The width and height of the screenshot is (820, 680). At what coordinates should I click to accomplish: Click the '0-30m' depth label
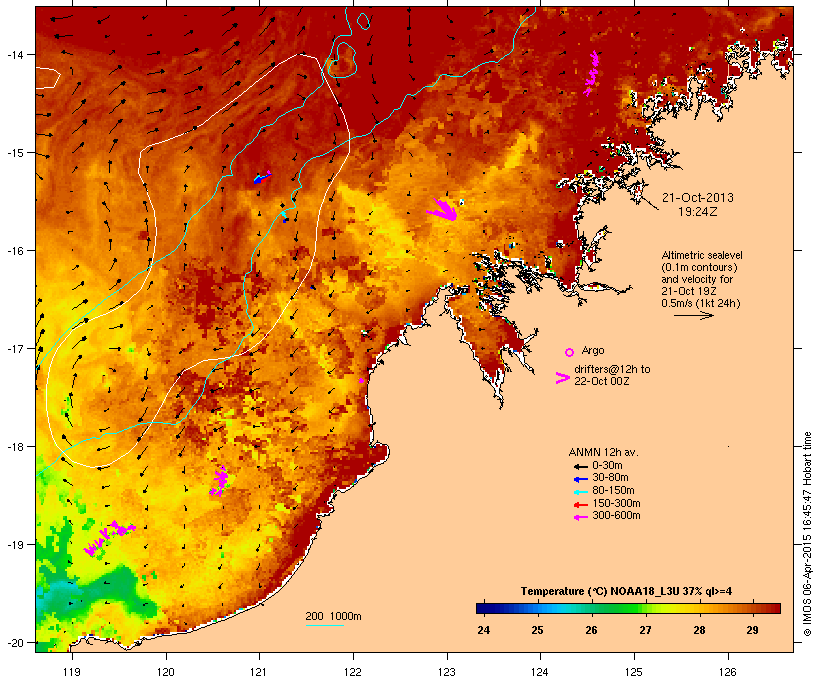tap(607, 466)
